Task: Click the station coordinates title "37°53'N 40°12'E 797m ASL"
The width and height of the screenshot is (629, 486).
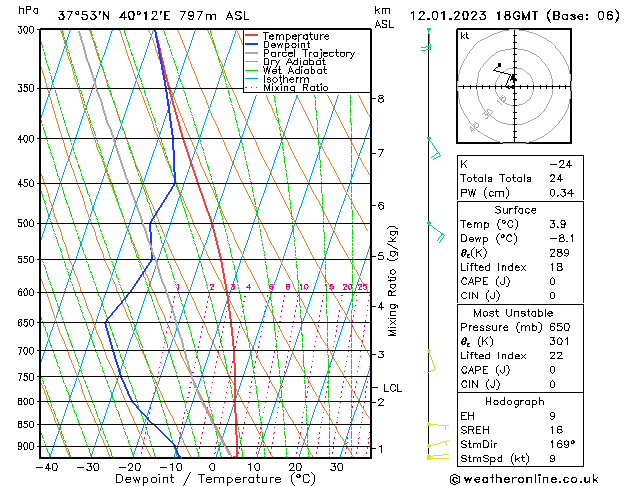Action: click(153, 16)
